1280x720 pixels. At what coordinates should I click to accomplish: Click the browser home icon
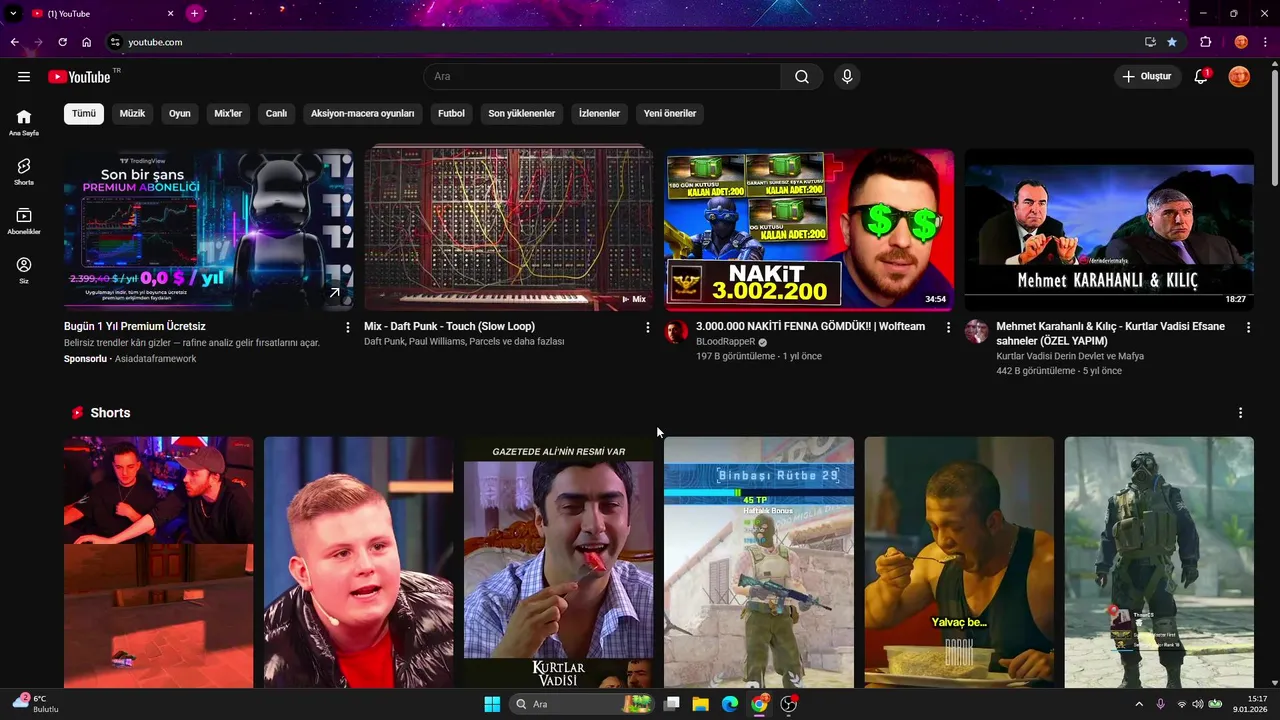(x=87, y=42)
